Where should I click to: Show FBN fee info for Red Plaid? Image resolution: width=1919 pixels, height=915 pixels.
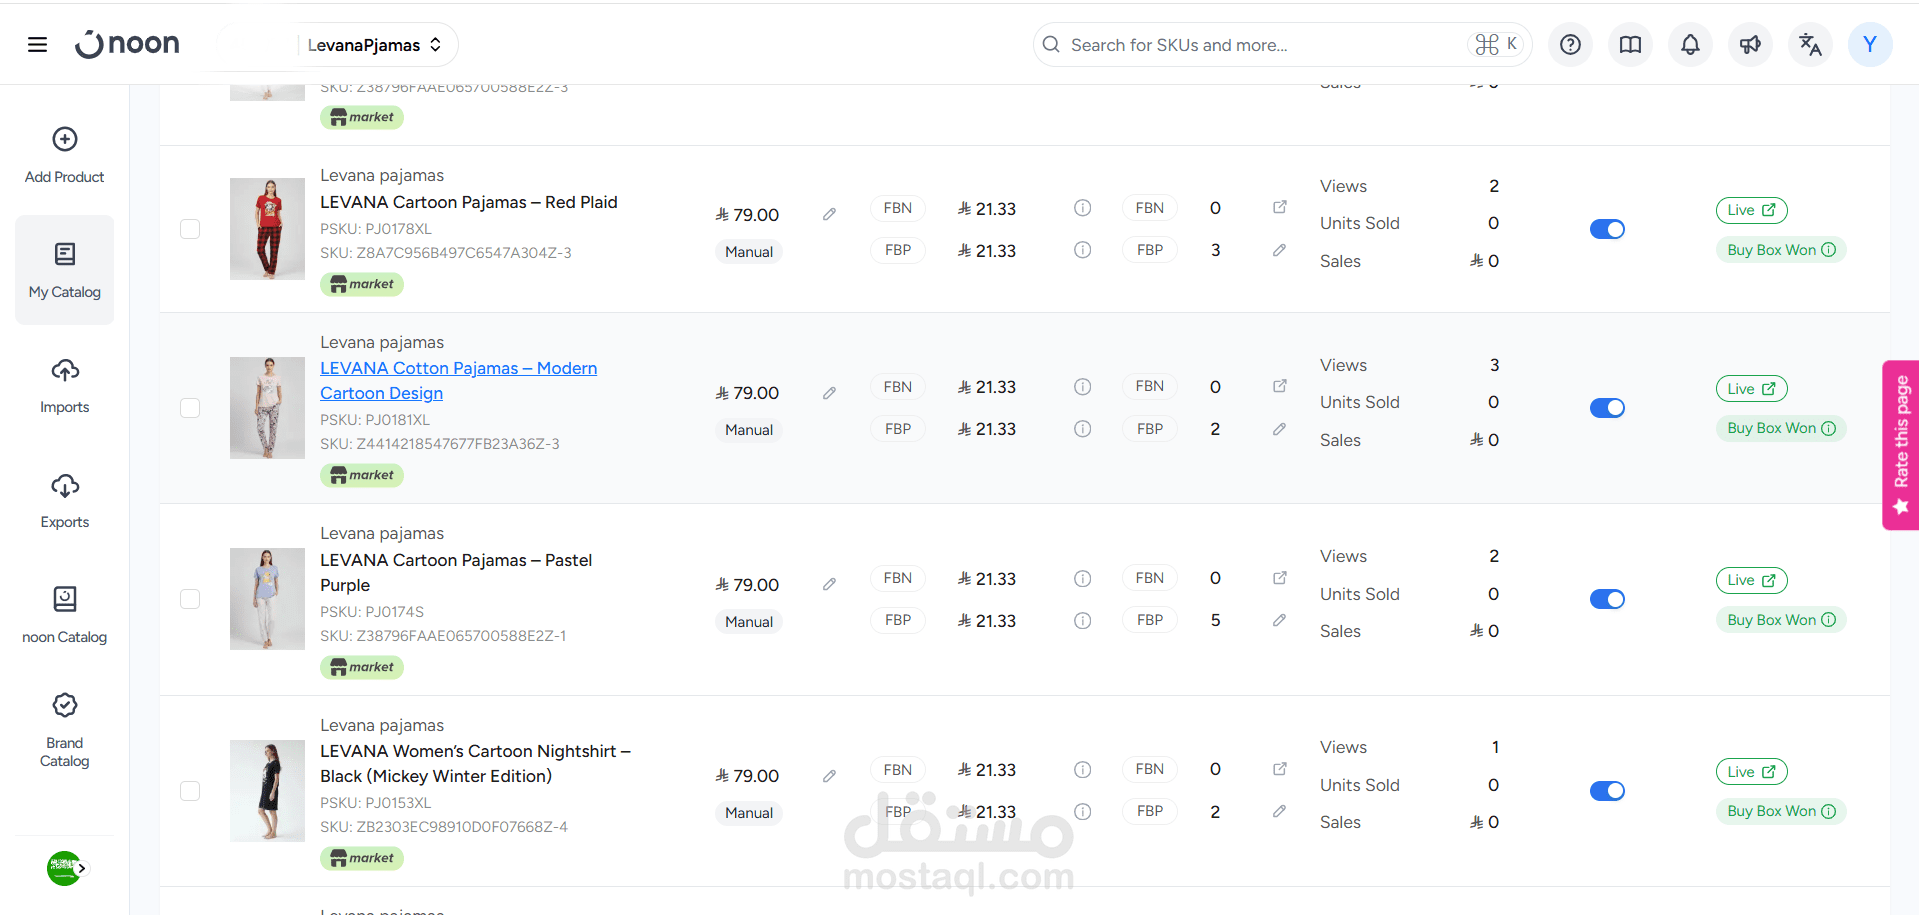[x=1082, y=208]
